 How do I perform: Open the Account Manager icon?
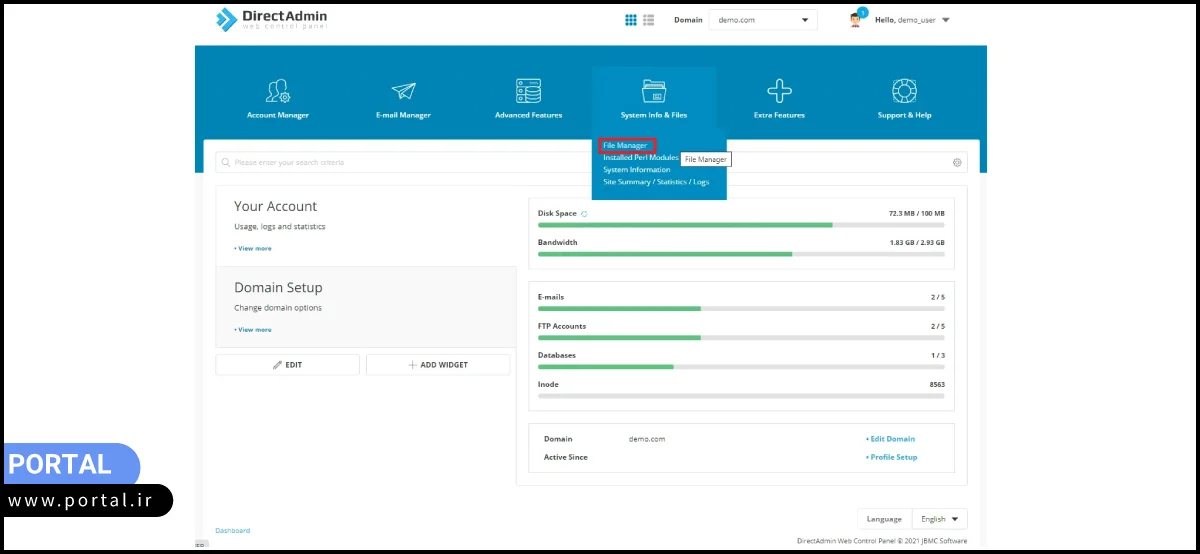(278, 91)
